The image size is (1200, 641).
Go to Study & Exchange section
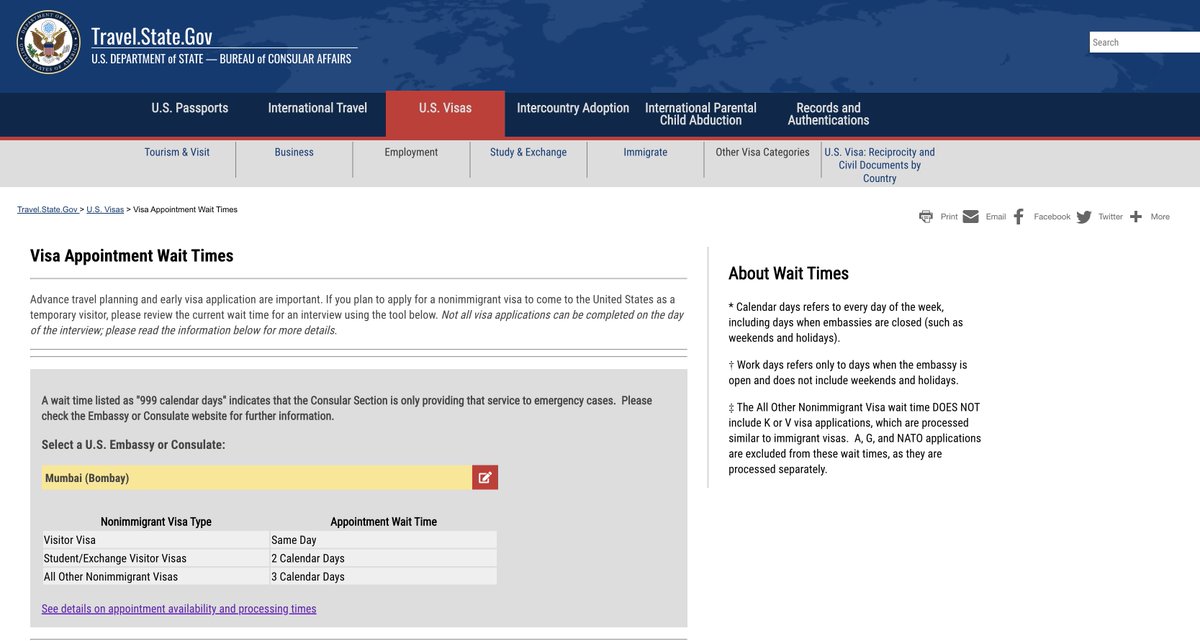coord(528,152)
